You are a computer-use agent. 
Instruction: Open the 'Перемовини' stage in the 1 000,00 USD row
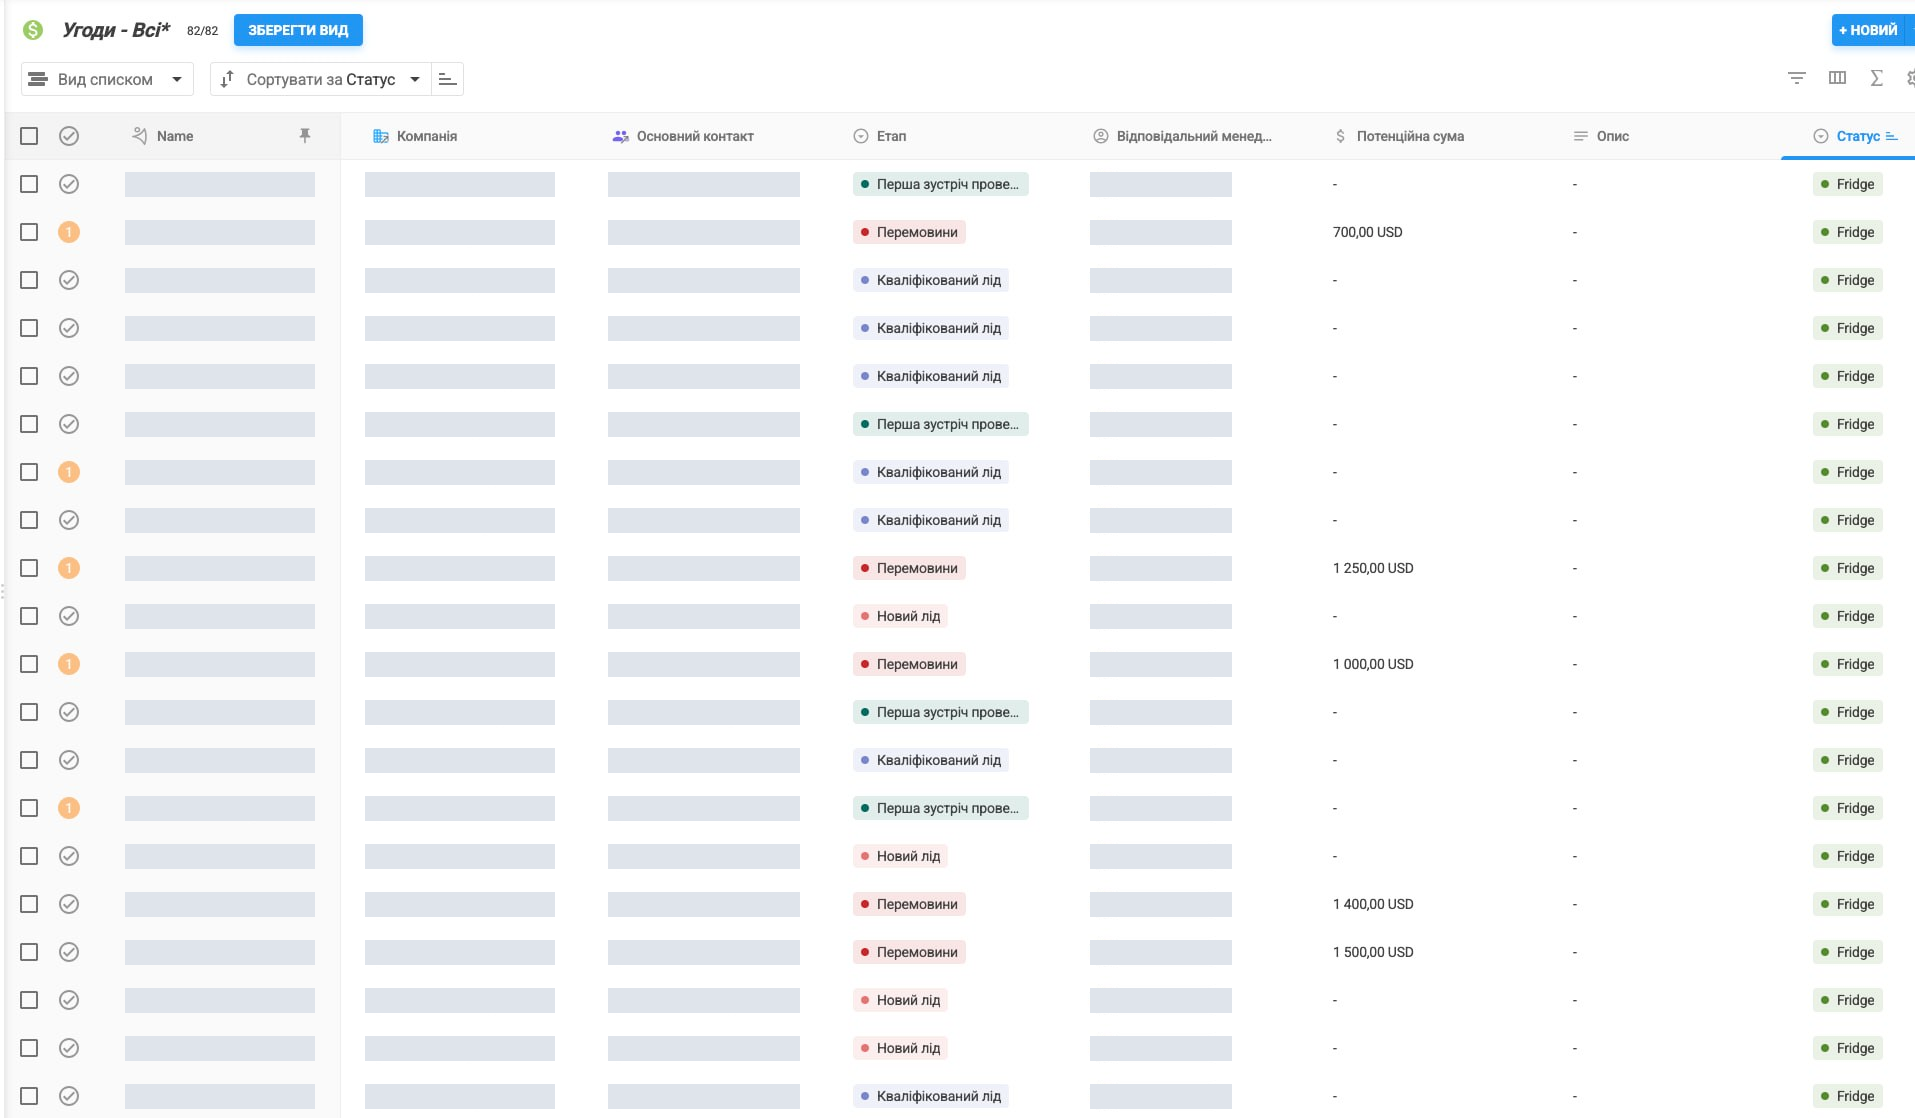[909, 664]
